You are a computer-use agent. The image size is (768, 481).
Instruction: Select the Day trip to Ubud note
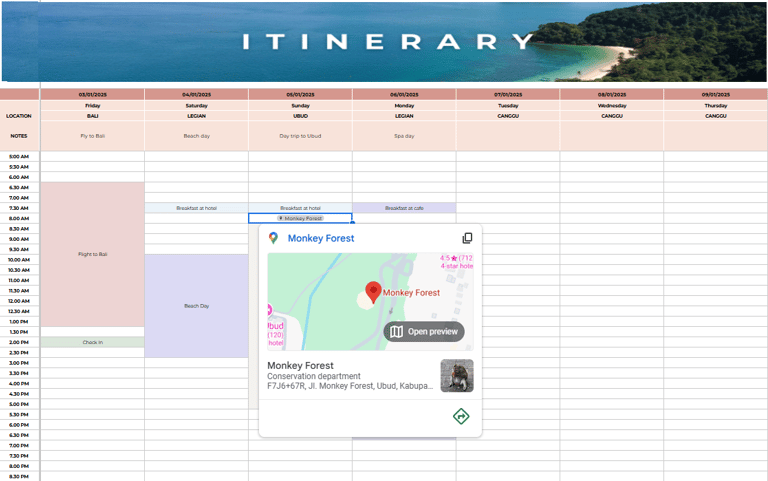click(x=300, y=136)
